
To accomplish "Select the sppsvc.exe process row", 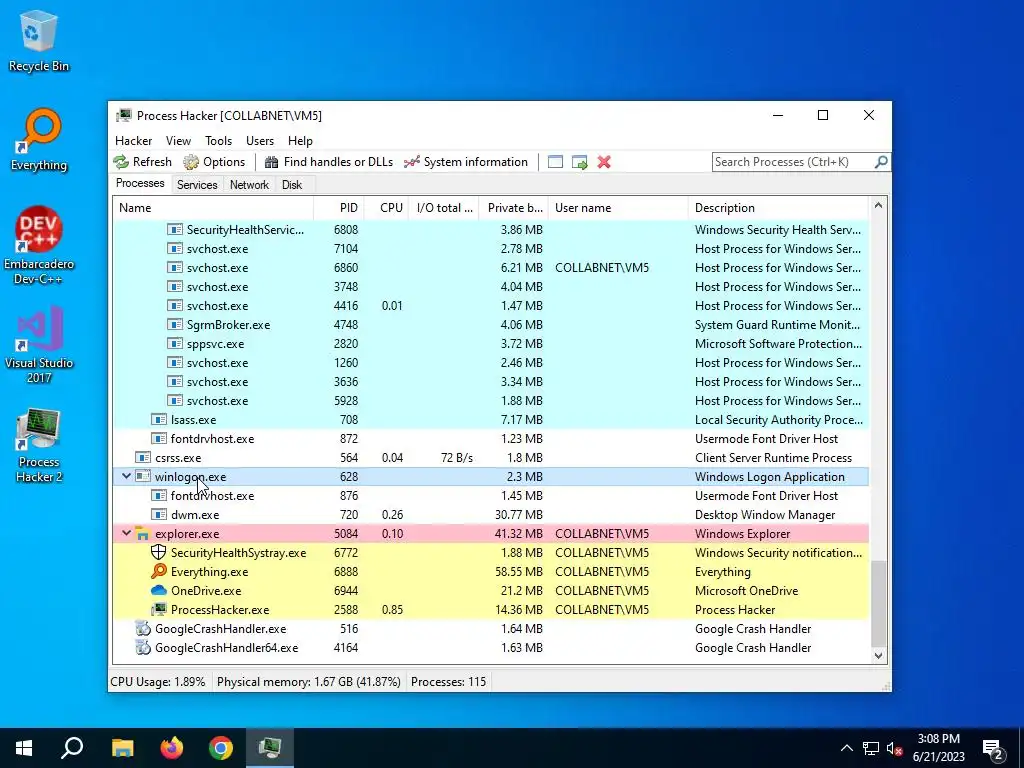I will point(490,344).
